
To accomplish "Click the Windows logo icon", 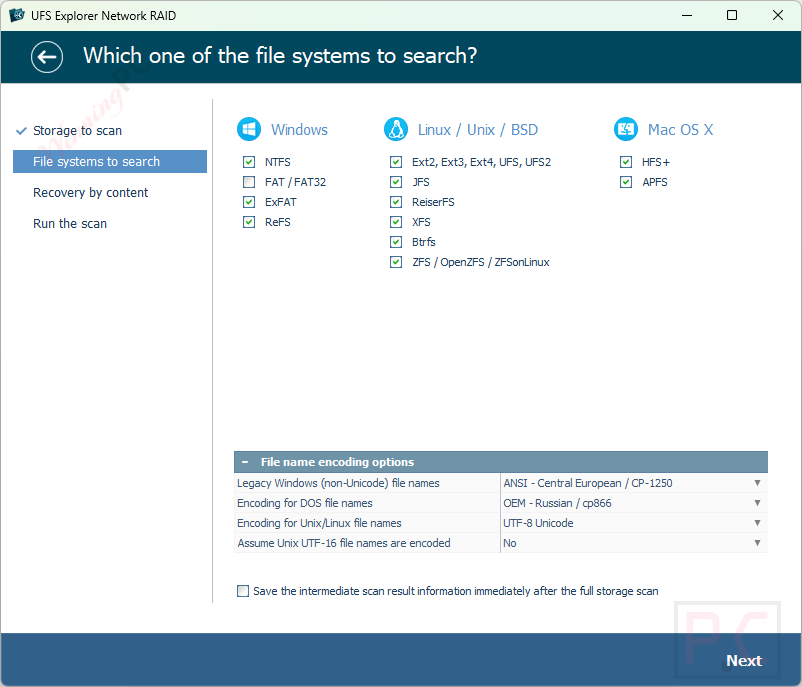I will (249, 129).
